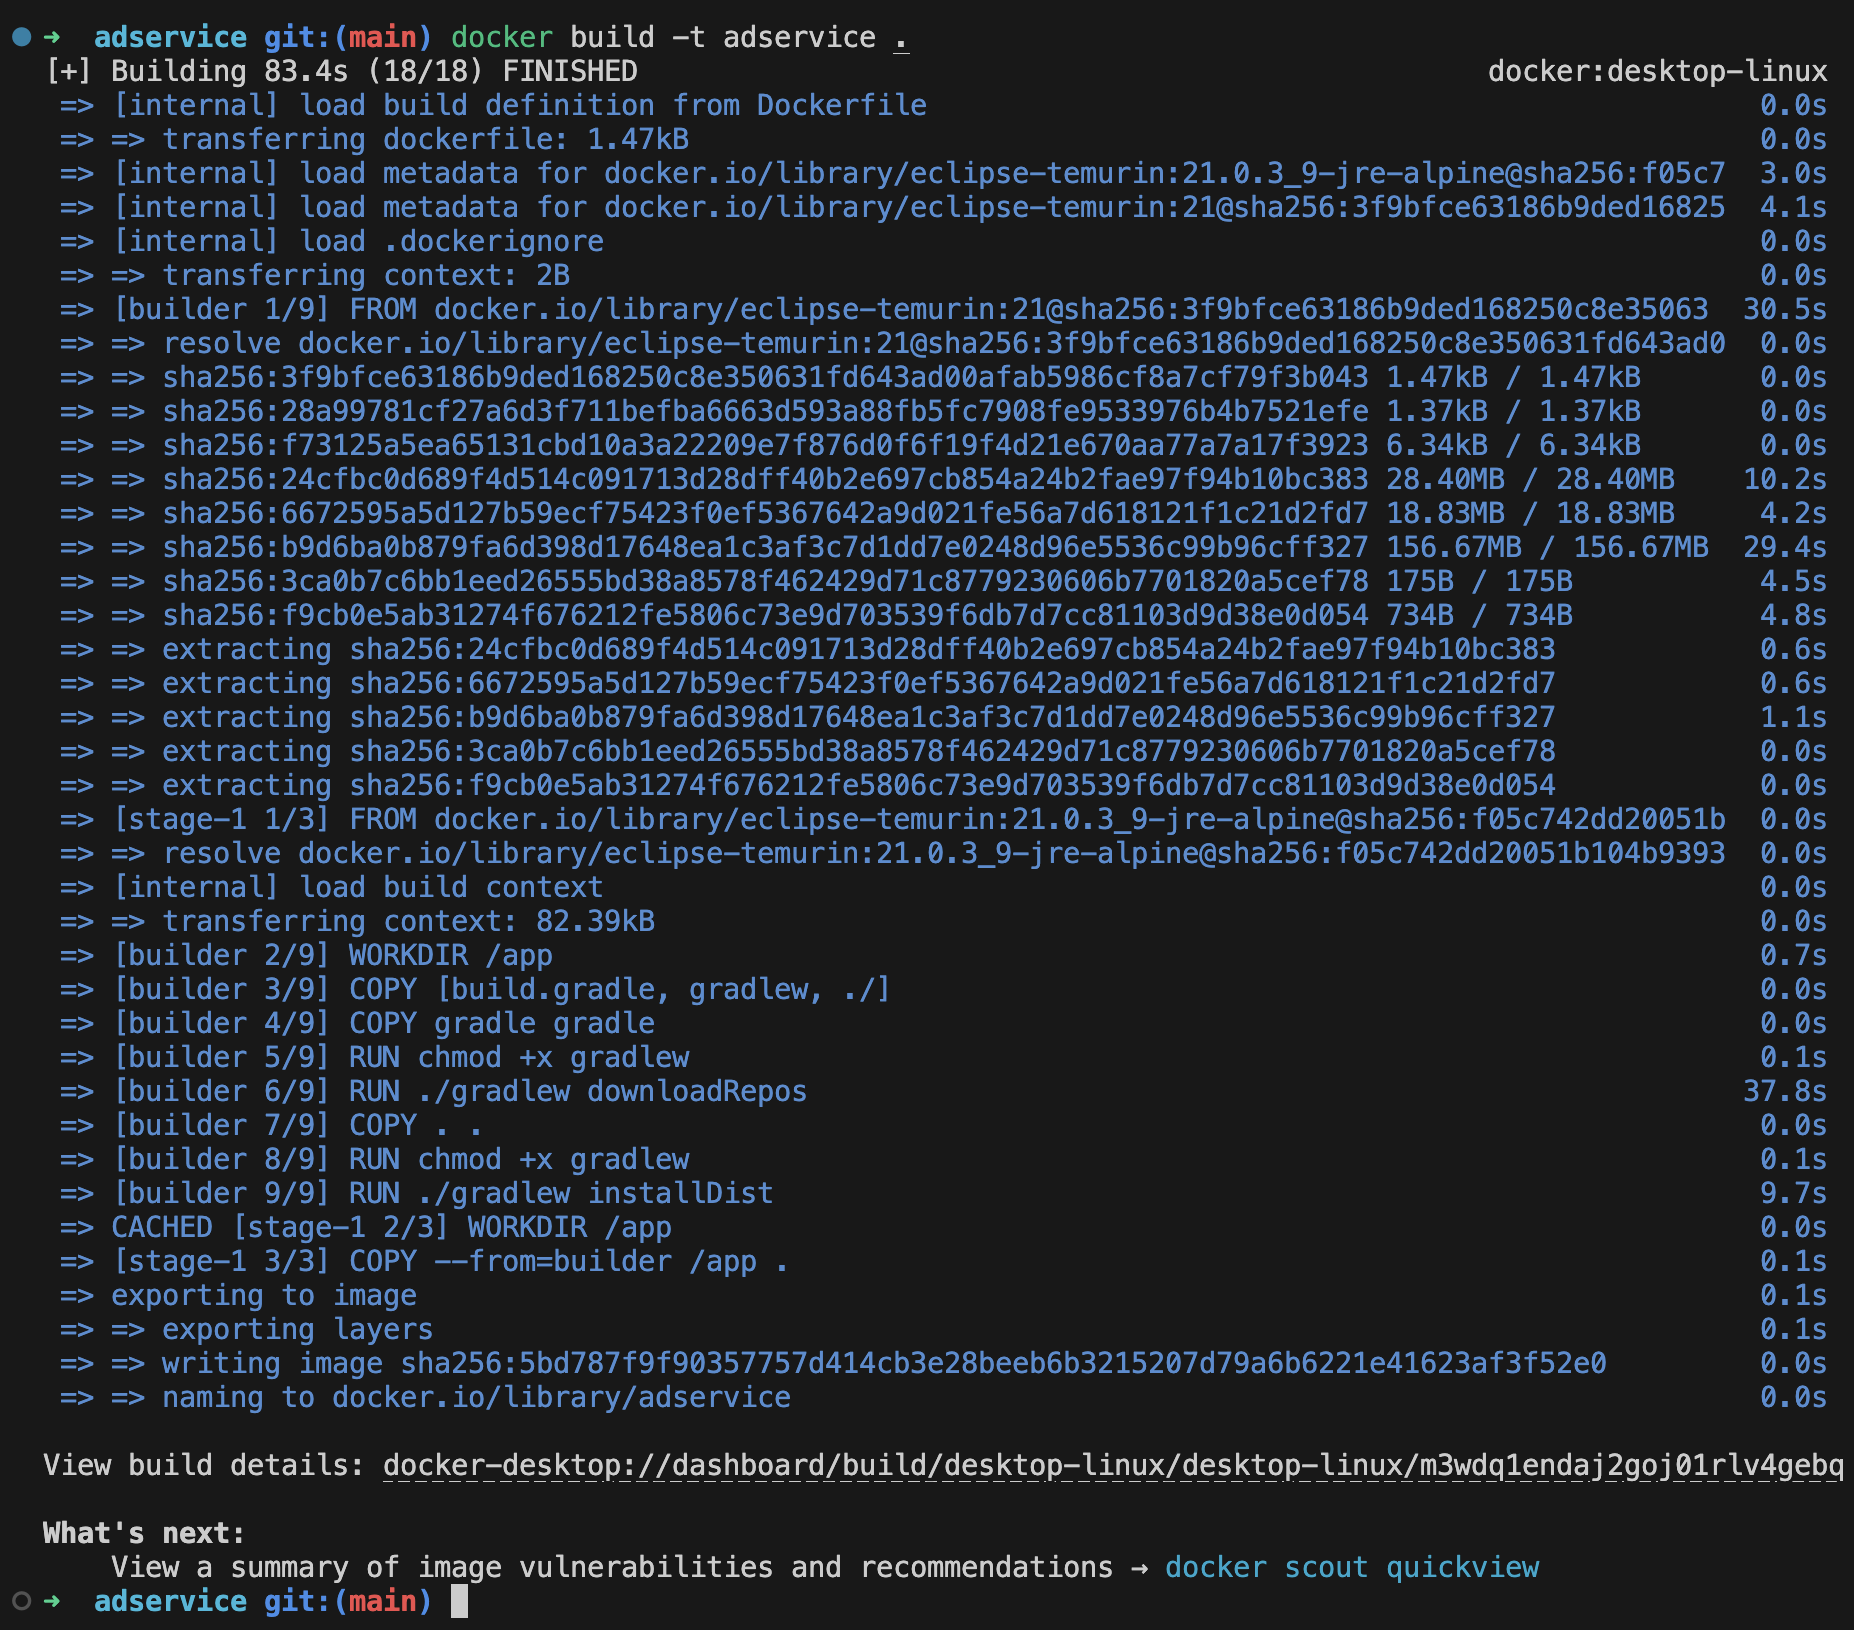Click the terminal cursor block at bottom prompt
The height and width of the screenshot is (1630, 1854).
[459, 1602]
